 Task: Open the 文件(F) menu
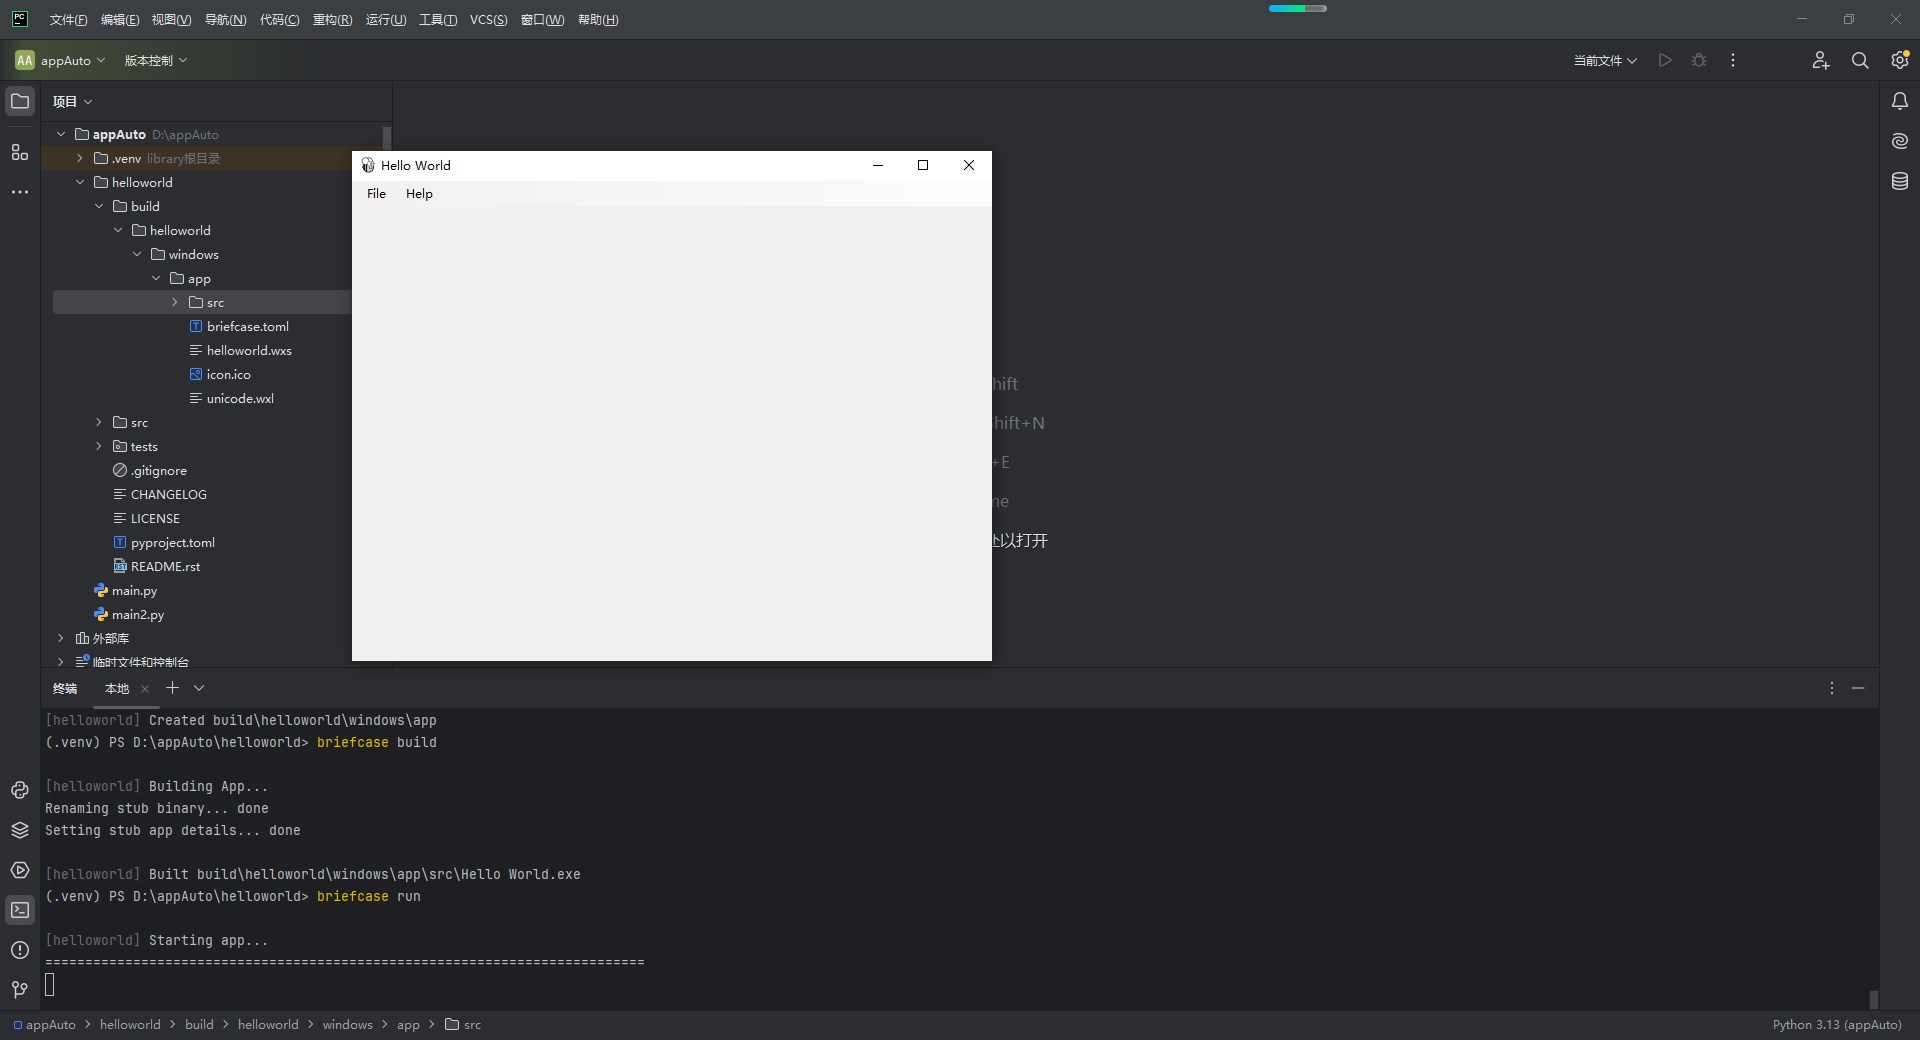click(x=68, y=20)
